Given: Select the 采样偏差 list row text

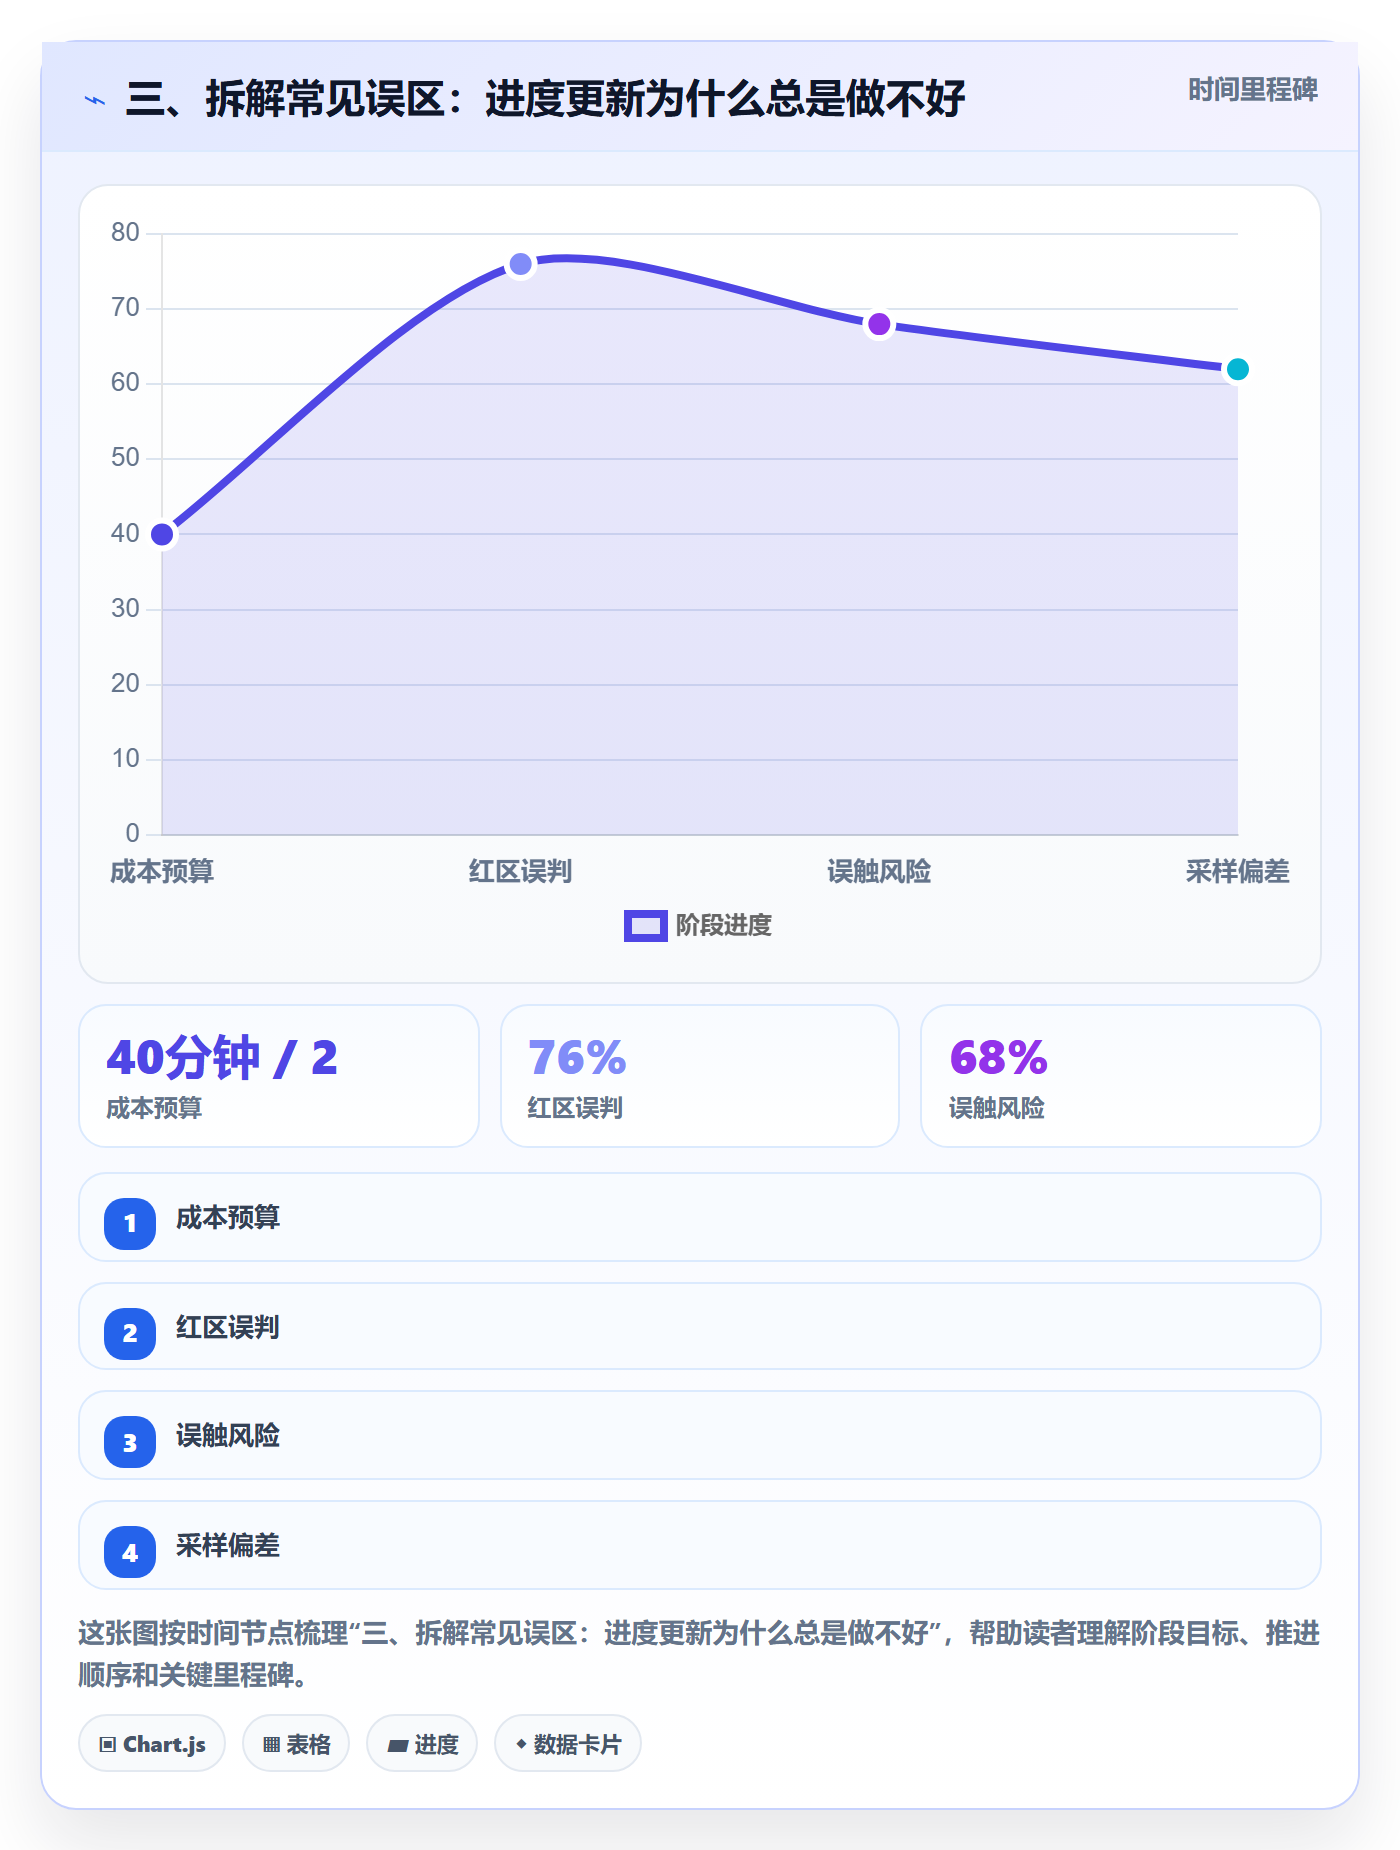Looking at the screenshot, I should coord(228,1546).
